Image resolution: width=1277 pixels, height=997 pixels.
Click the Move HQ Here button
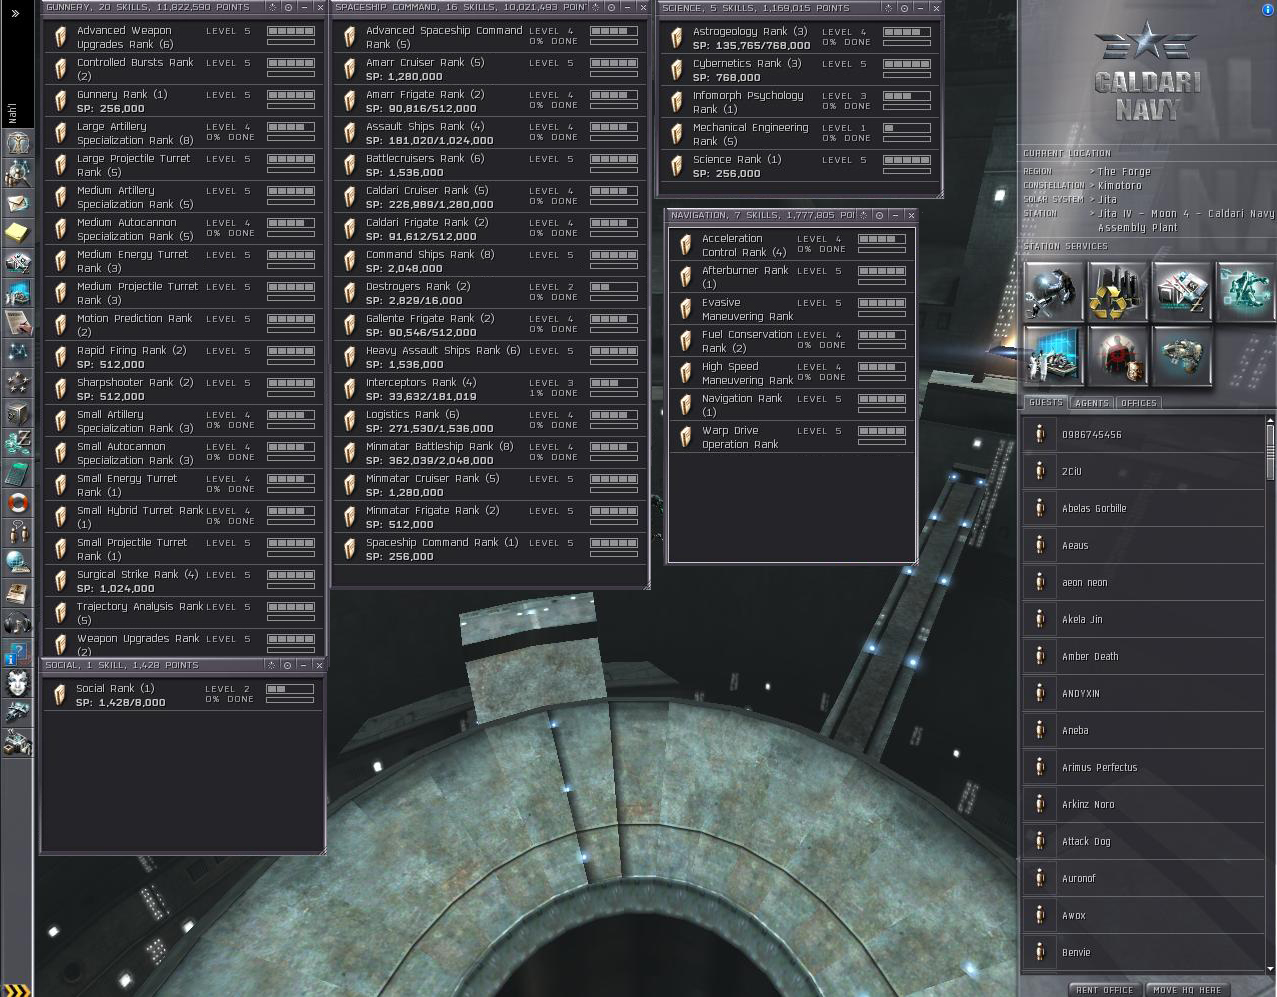click(1187, 990)
